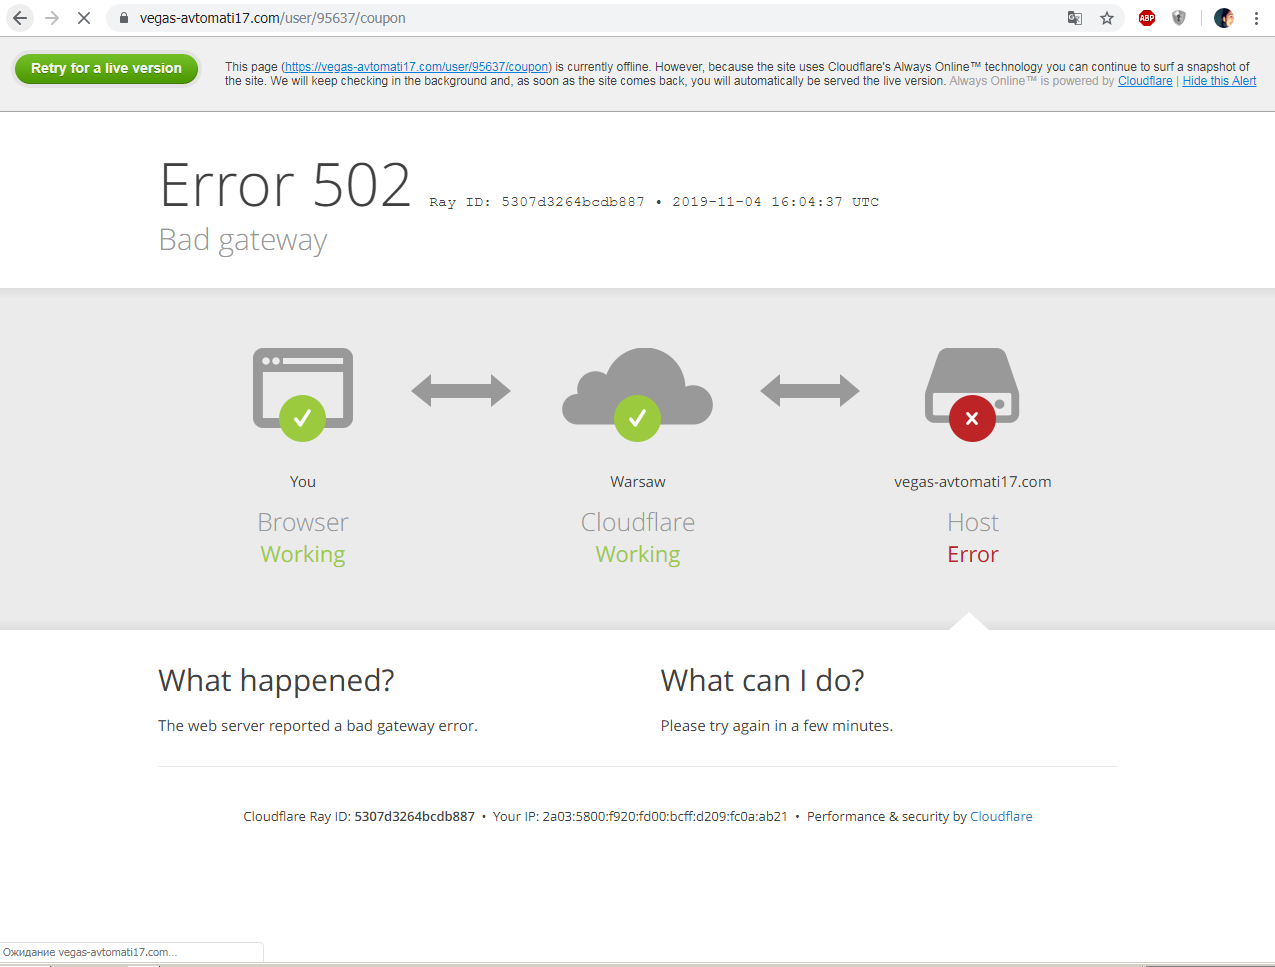The height and width of the screenshot is (967, 1275).
Task: Click the 'You' label under browser icon
Action: [x=303, y=482]
